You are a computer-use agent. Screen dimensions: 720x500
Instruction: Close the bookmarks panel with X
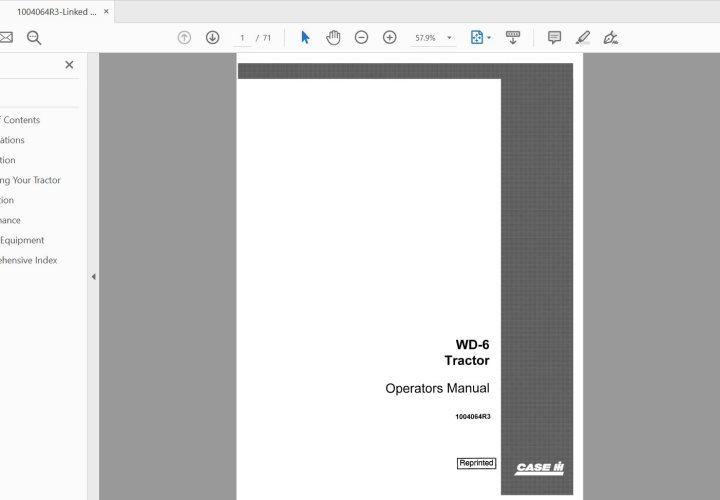coord(69,65)
